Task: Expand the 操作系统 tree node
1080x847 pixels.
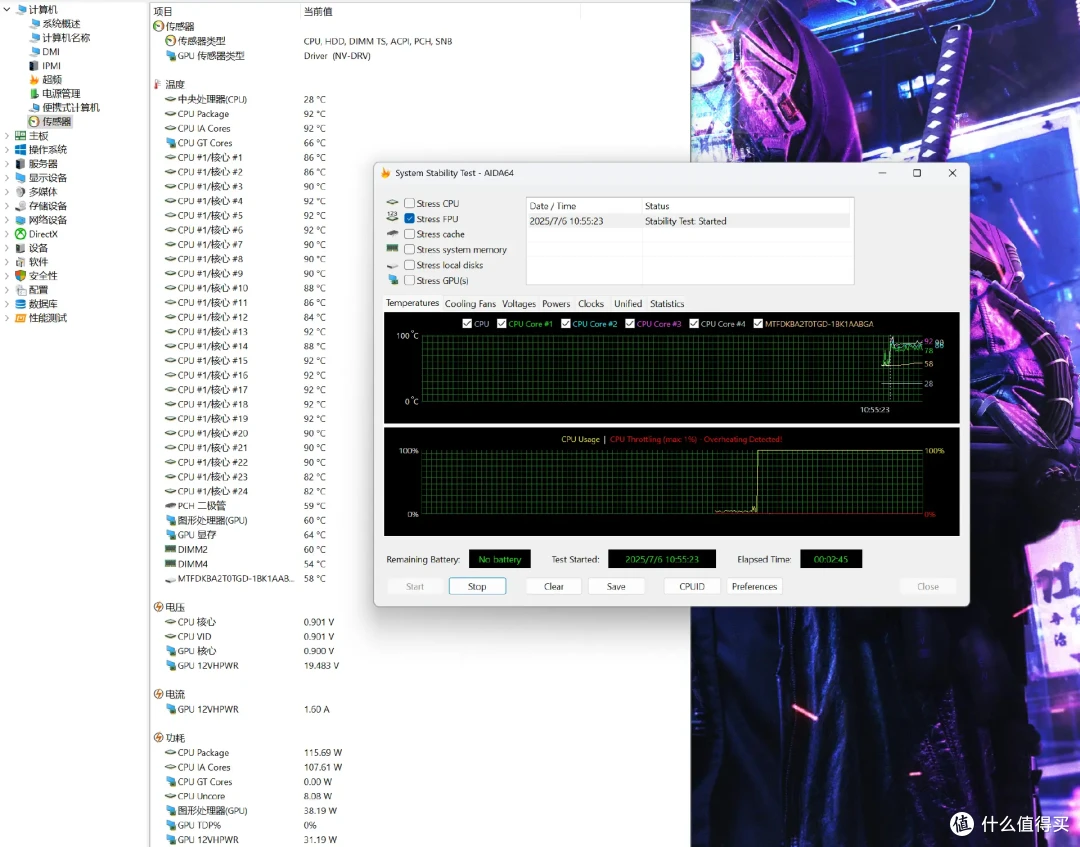Action: coord(7,149)
